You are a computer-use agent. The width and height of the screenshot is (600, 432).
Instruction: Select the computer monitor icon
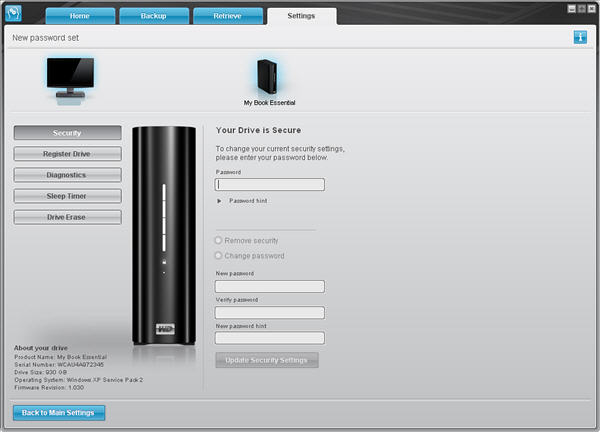(x=70, y=78)
